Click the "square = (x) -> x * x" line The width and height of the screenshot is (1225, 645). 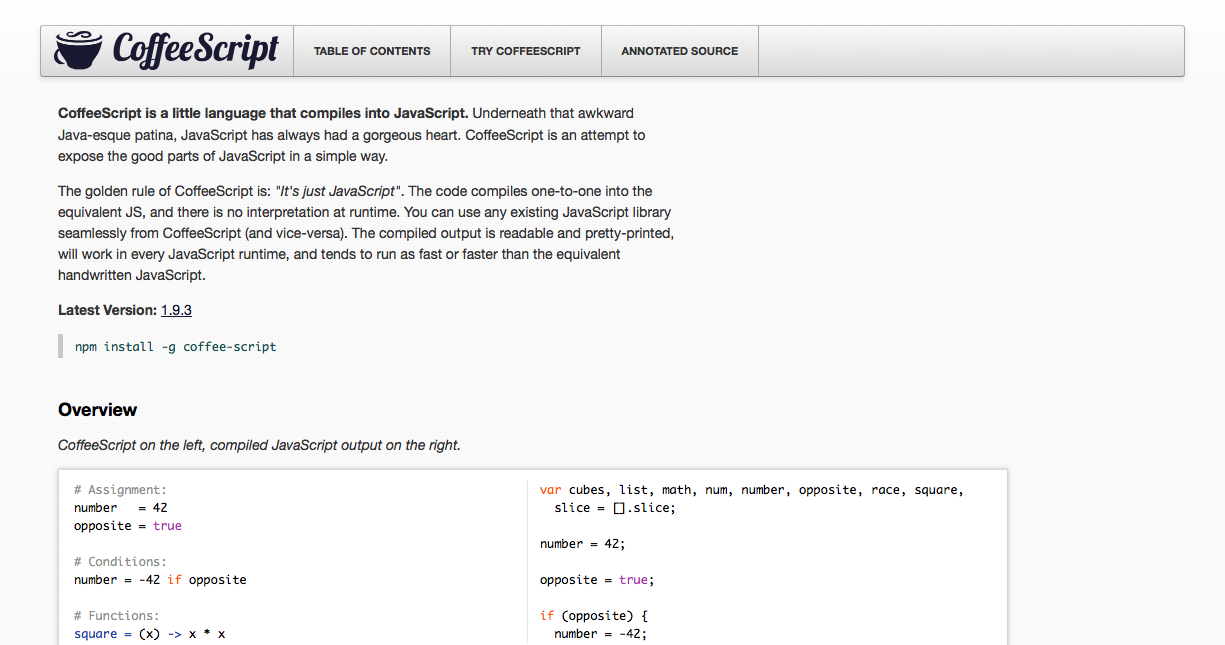150,634
